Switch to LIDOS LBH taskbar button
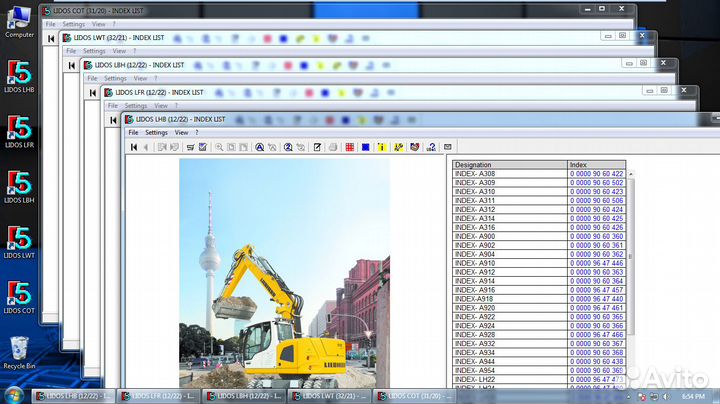The height and width of the screenshot is (404, 720). 244,396
